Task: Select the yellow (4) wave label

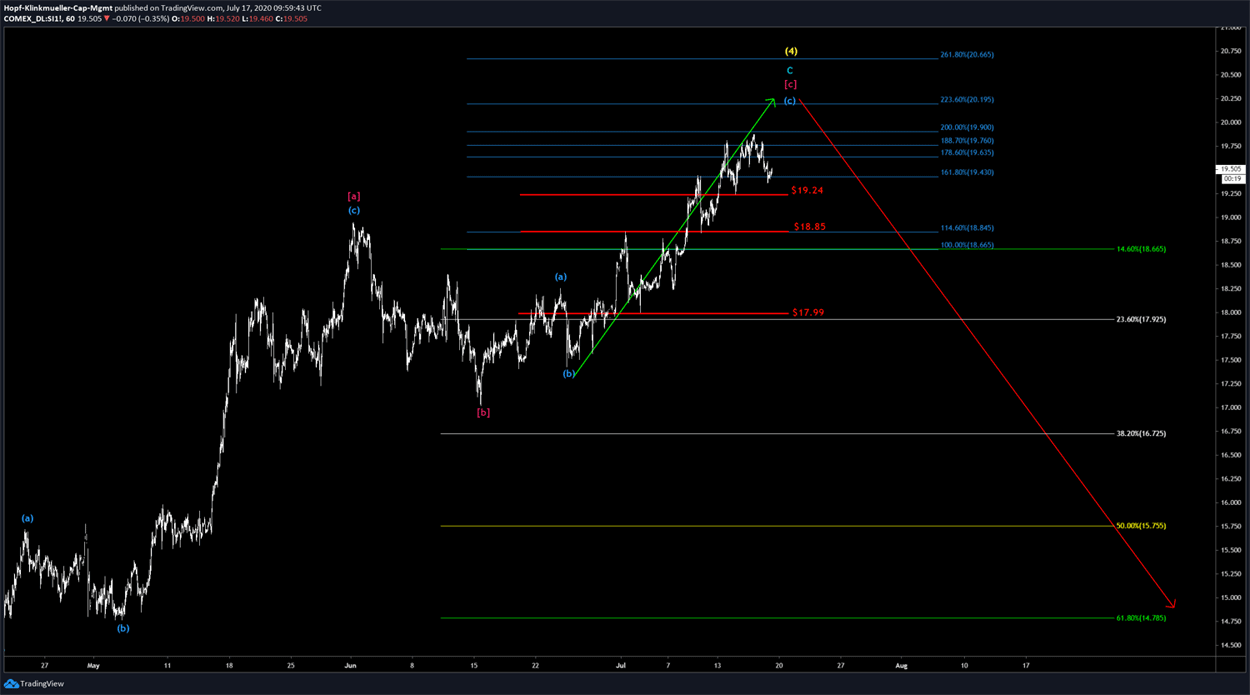Action: click(790, 51)
